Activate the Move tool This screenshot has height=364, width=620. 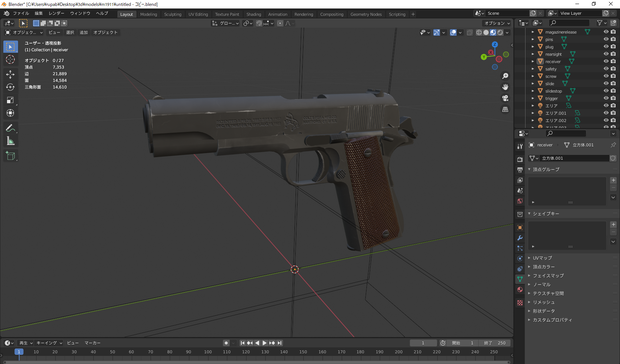[x=11, y=74]
